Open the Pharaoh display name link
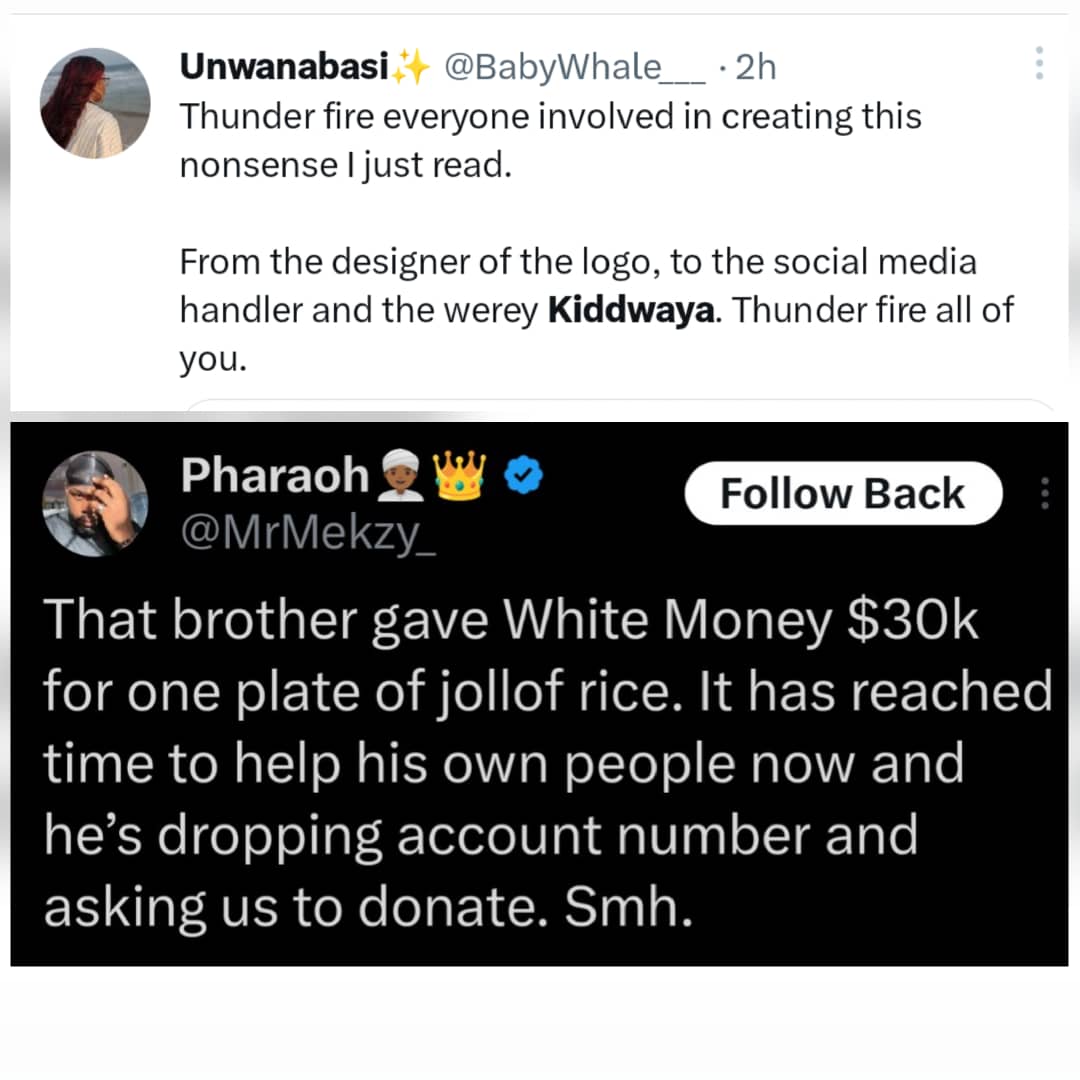 point(275,476)
